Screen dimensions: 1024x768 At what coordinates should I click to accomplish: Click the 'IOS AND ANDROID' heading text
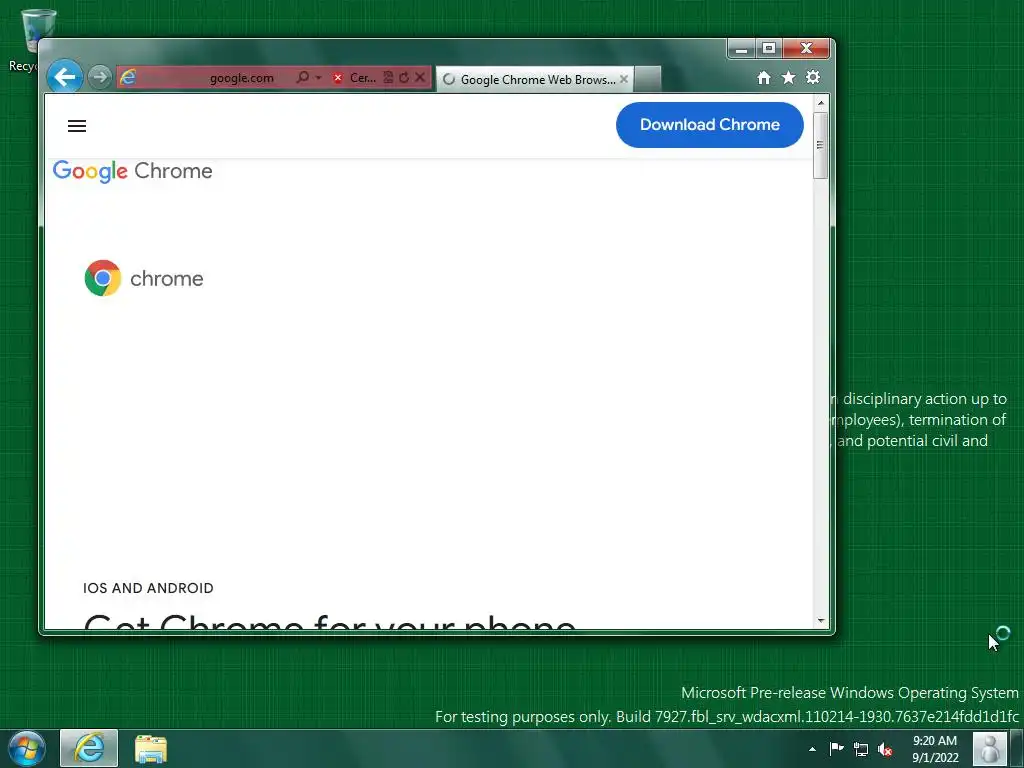[148, 588]
